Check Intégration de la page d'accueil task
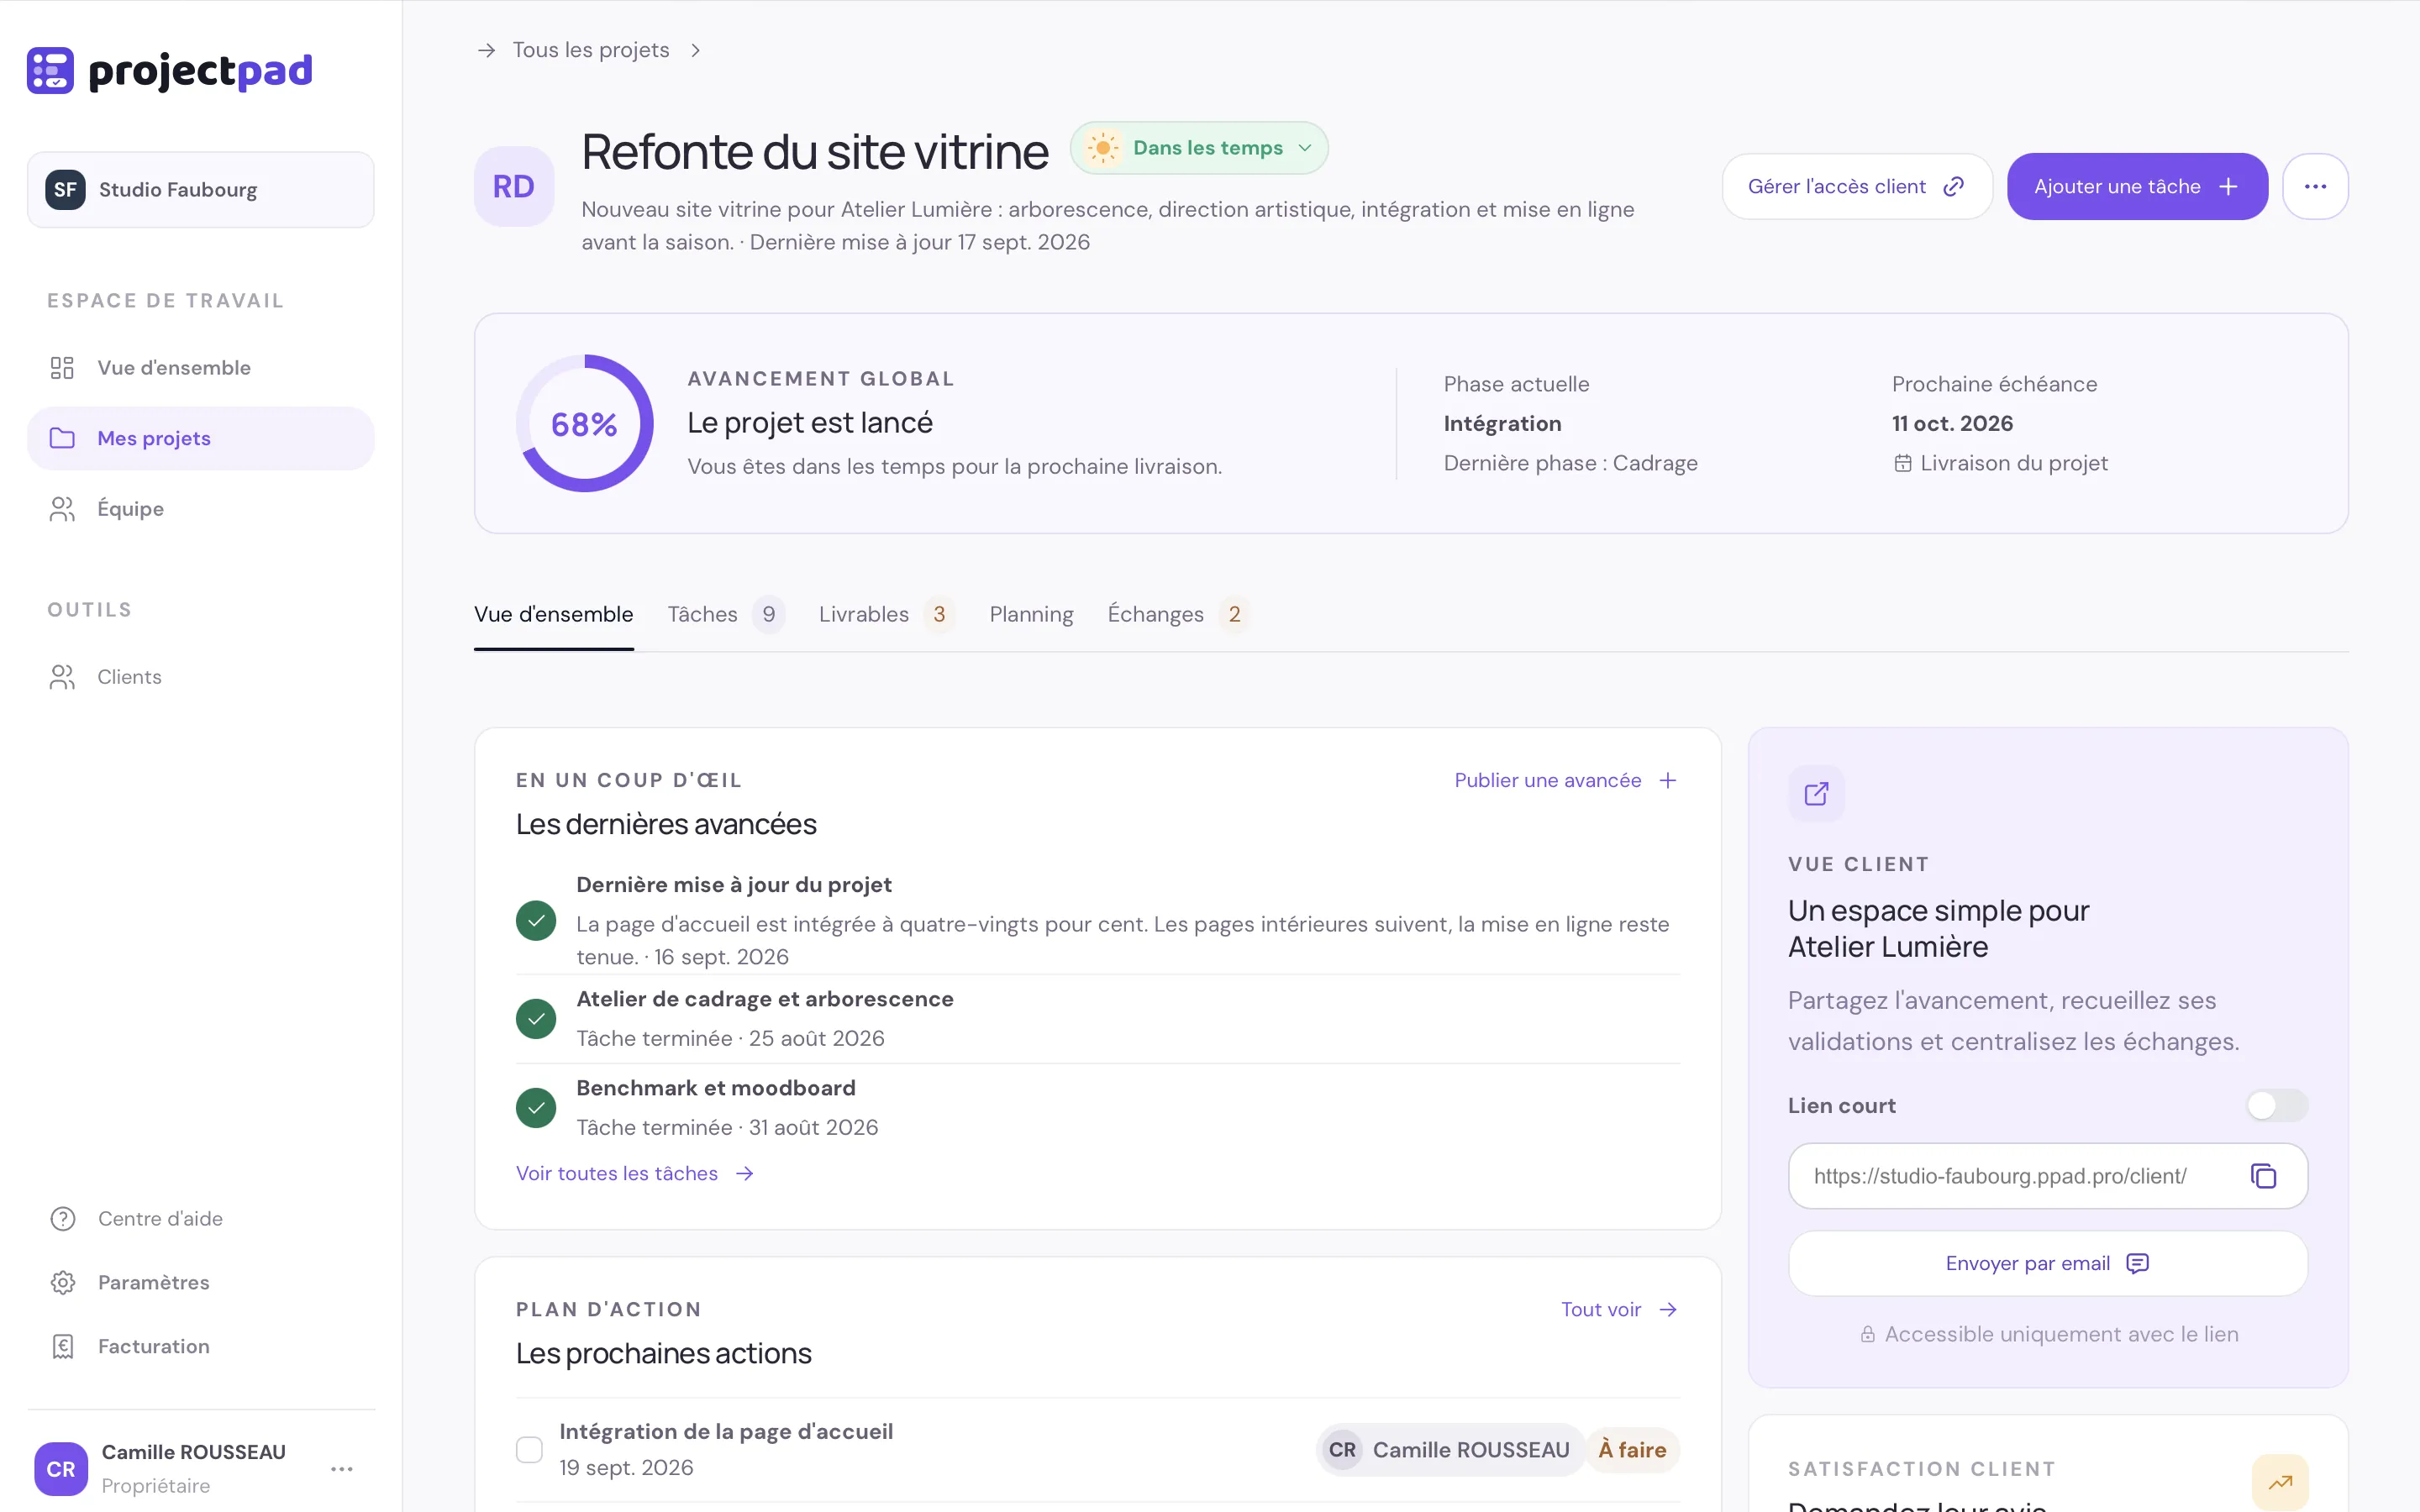2420x1512 pixels. (x=529, y=1449)
